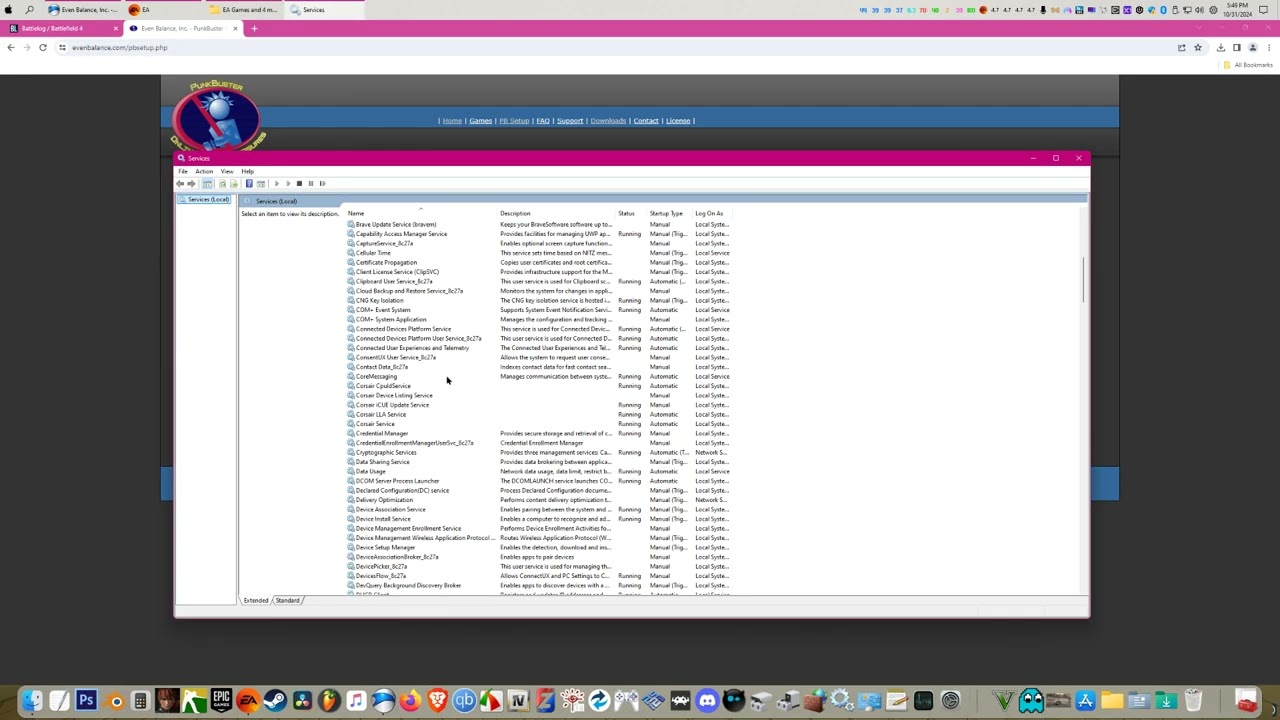This screenshot has height=720, width=1280.
Task: Click the Forward arrow in Services toolbar
Action: point(191,184)
